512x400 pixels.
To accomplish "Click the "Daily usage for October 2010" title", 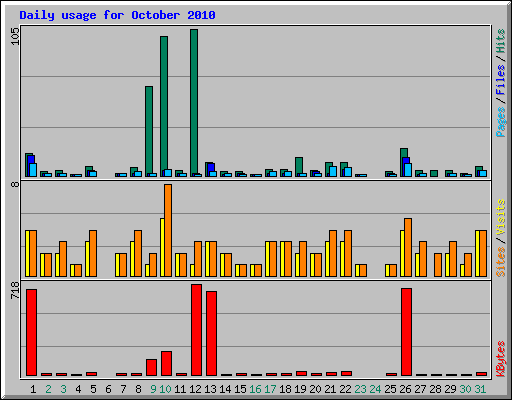I will pyautogui.click(x=117, y=16).
